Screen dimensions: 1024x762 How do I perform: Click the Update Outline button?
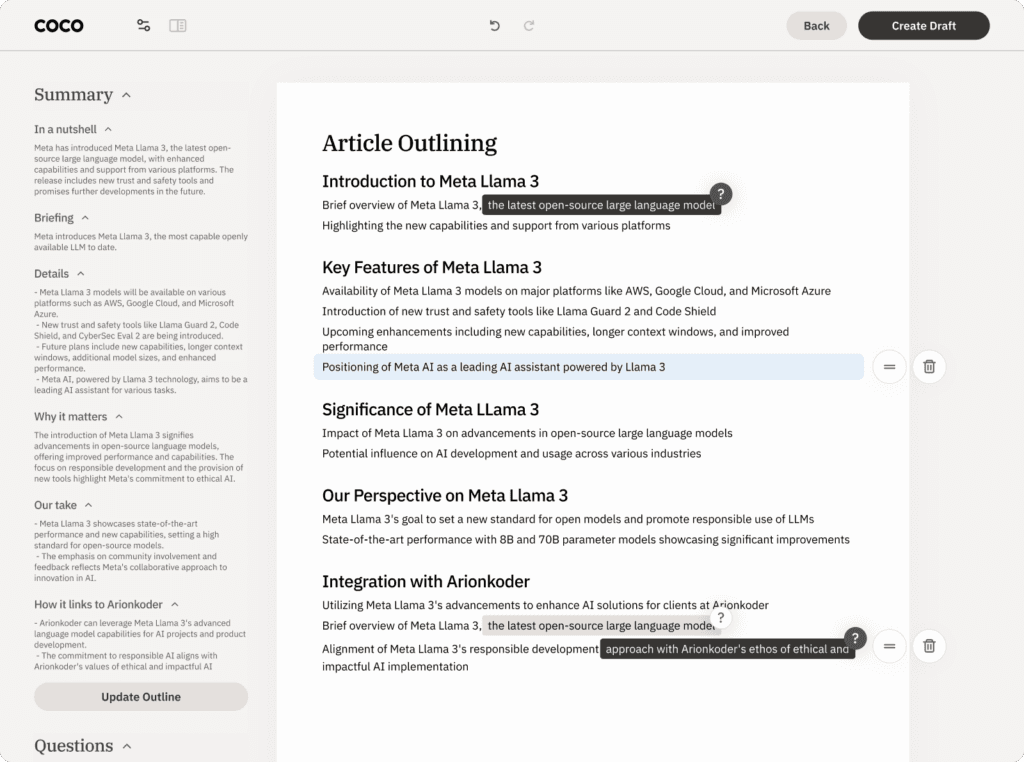[141, 697]
